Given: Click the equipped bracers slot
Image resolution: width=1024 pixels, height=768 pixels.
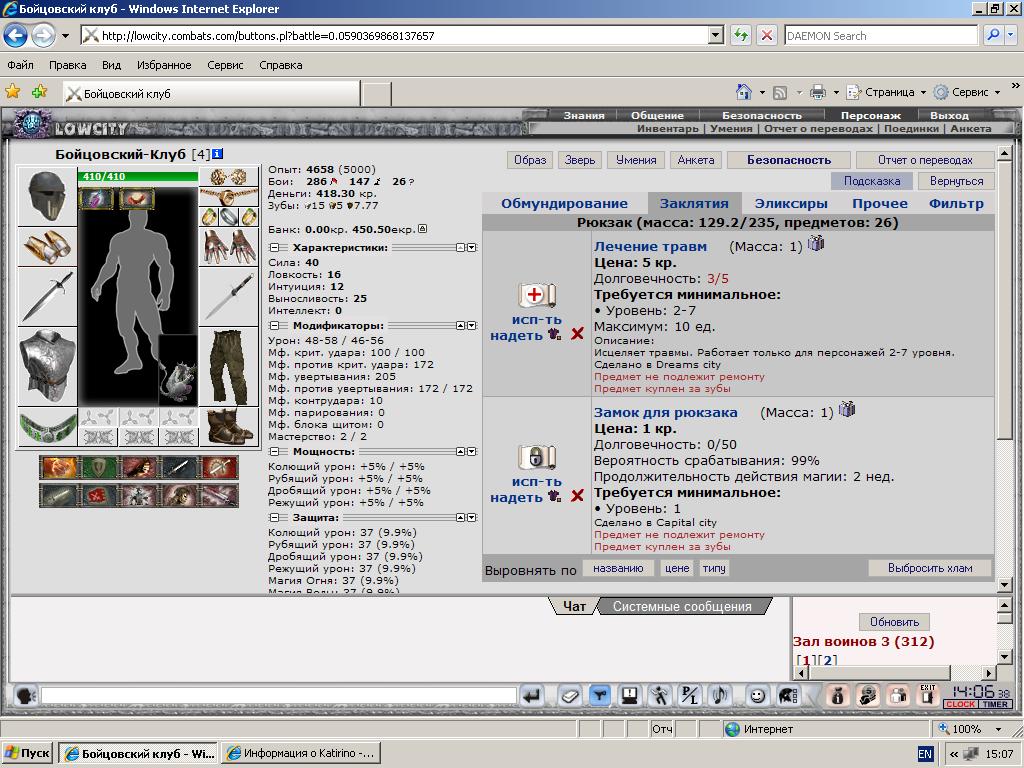Looking at the screenshot, I should 47,246.
